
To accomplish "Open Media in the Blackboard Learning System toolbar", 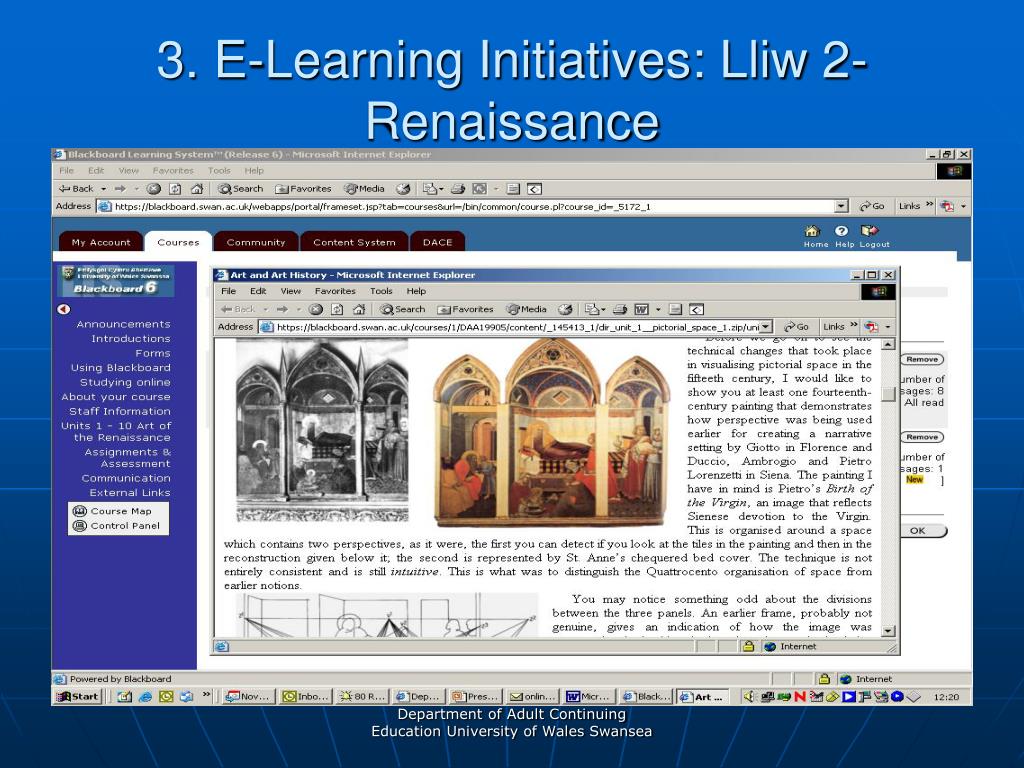I will 364,189.
